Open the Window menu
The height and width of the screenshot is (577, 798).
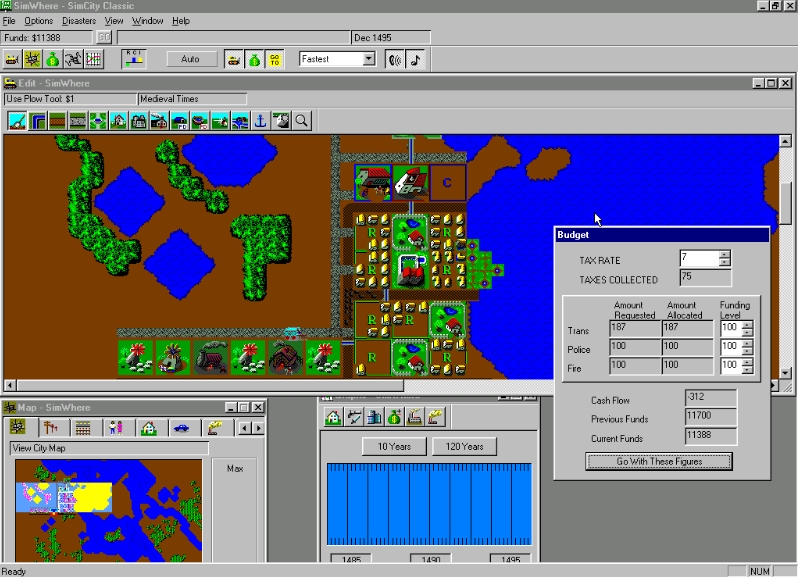pos(148,21)
